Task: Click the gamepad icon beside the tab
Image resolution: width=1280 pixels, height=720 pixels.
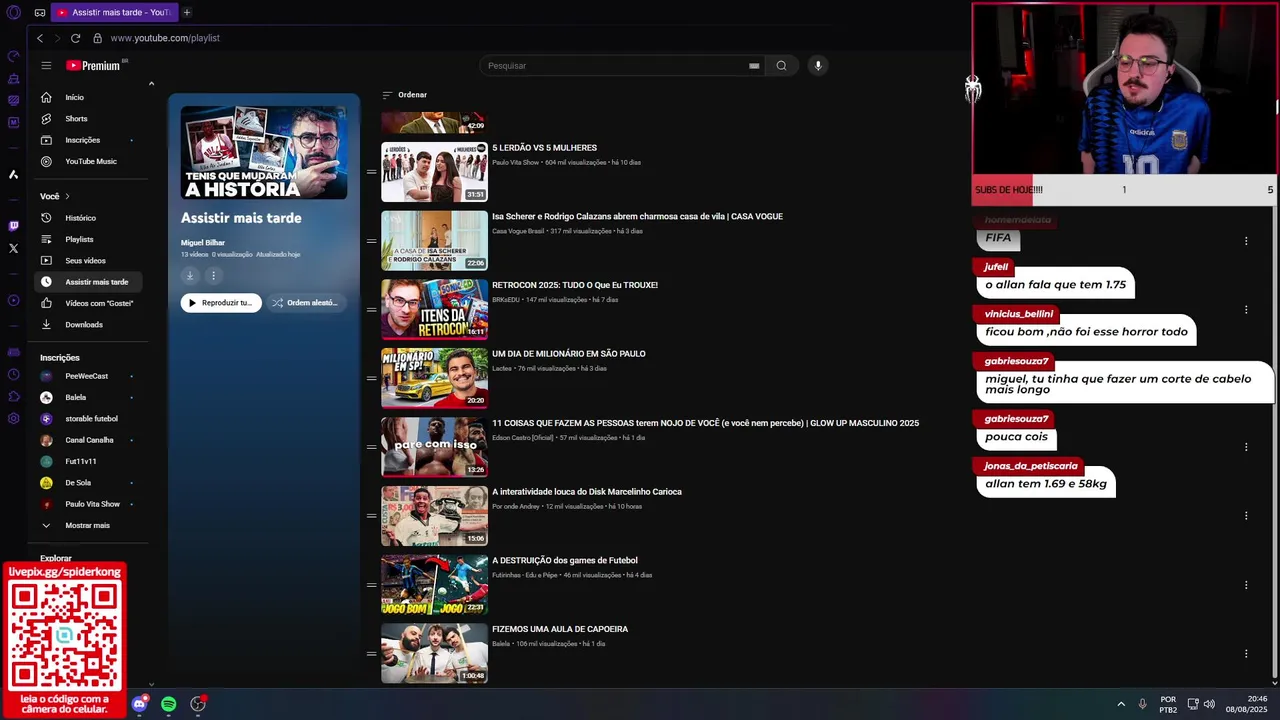Action: (40, 13)
